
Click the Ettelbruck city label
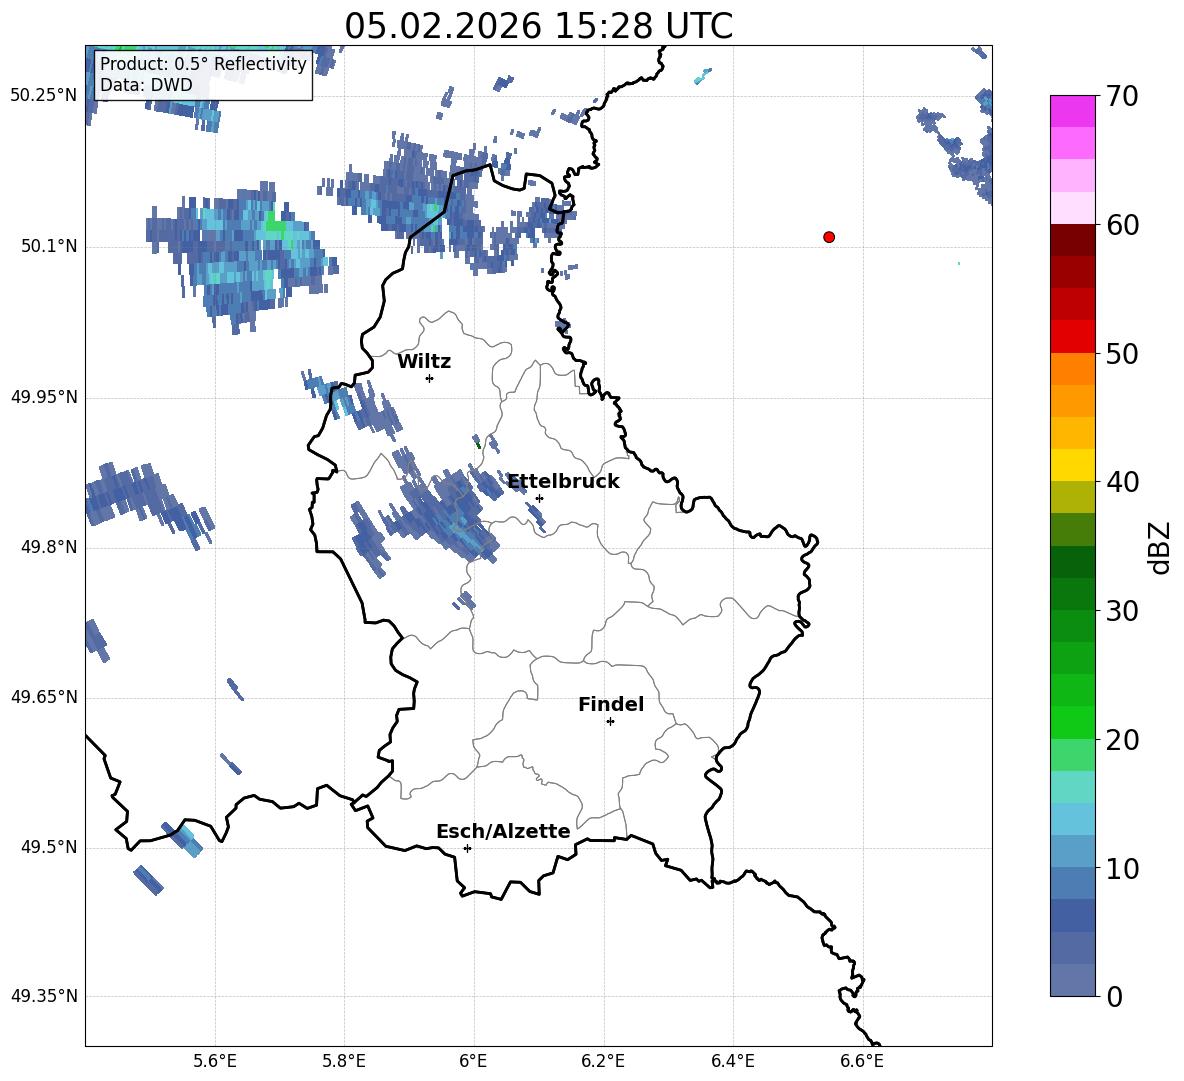[x=563, y=482]
